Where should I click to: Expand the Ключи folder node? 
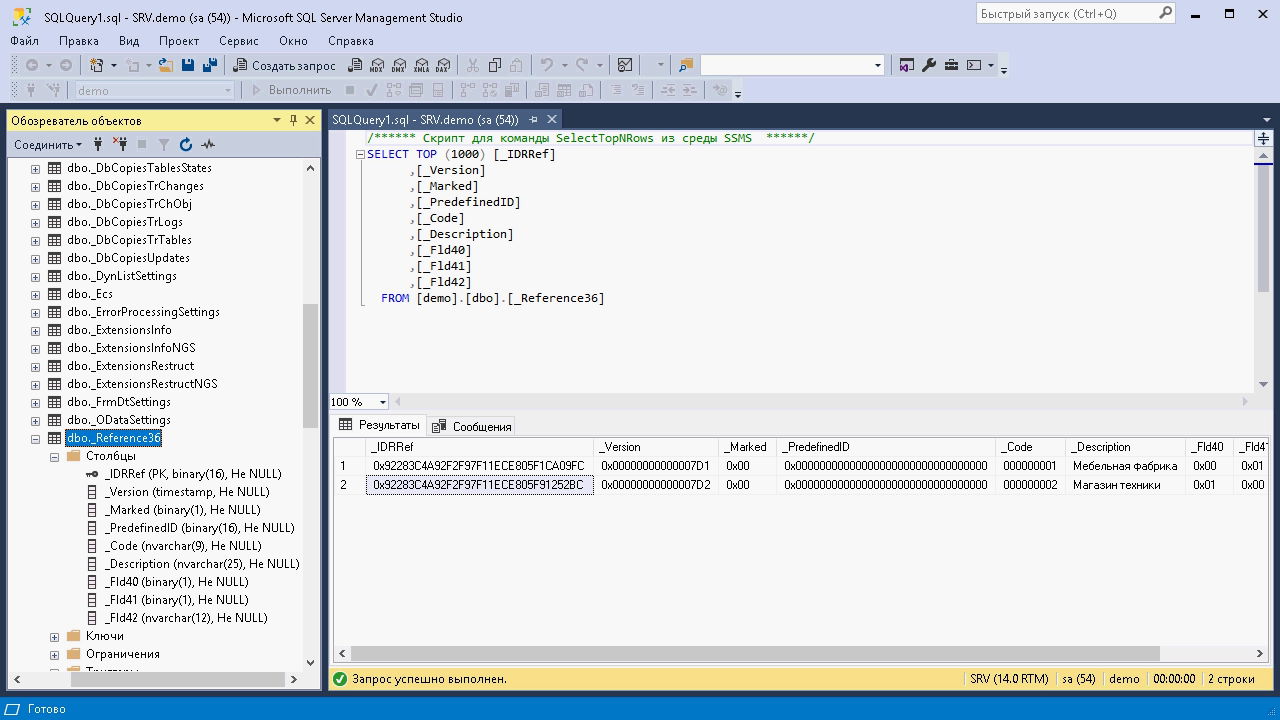[x=55, y=636]
